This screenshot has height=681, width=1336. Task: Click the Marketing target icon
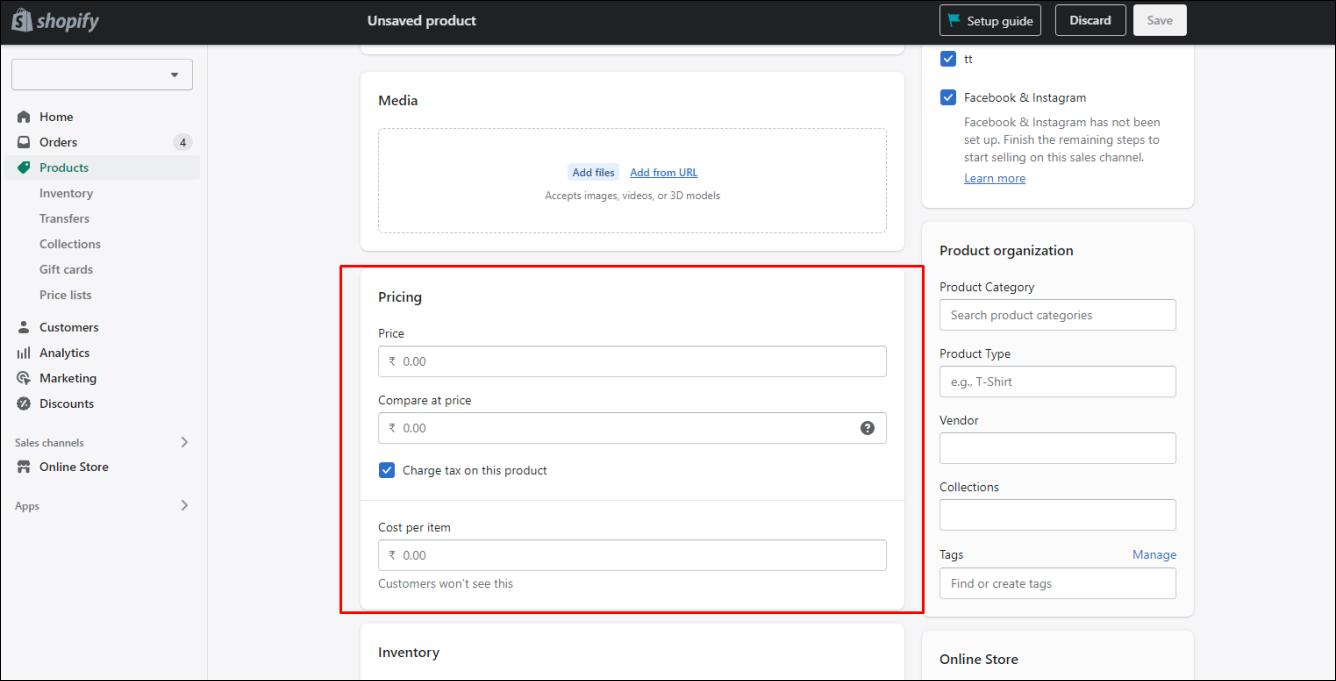pos(24,378)
